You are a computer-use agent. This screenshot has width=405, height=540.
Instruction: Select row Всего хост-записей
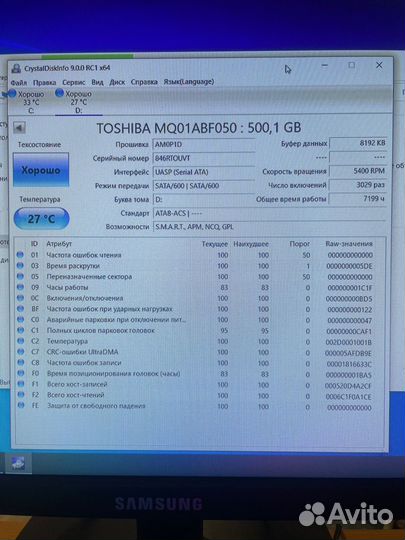199,385
